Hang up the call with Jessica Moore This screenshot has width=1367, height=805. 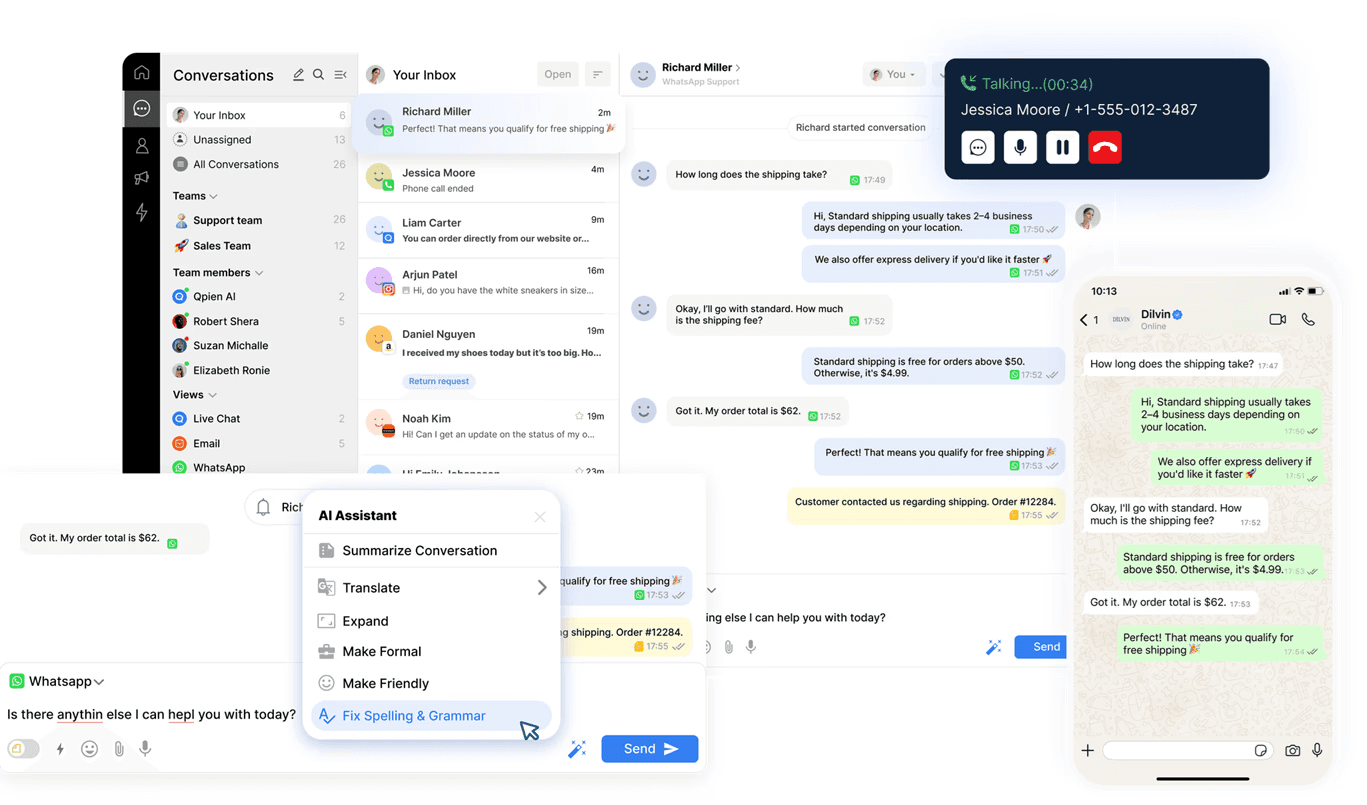coord(1104,147)
